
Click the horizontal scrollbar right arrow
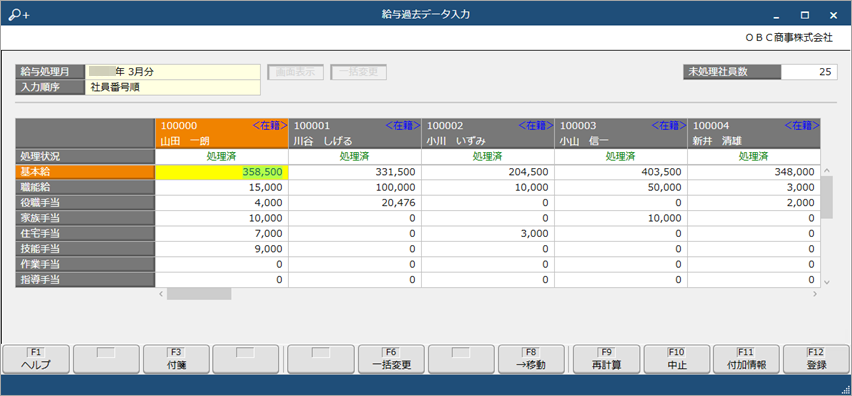click(815, 294)
